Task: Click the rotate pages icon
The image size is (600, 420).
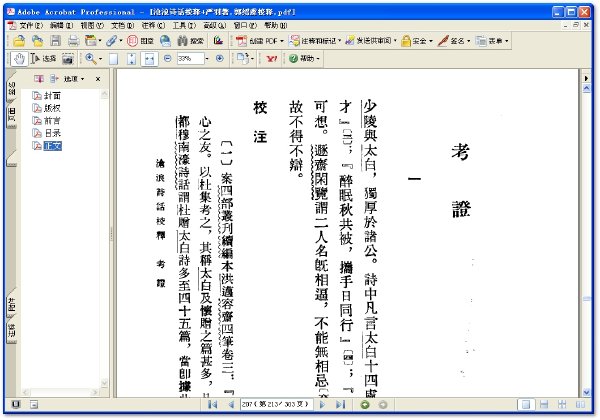Action: (x=243, y=59)
